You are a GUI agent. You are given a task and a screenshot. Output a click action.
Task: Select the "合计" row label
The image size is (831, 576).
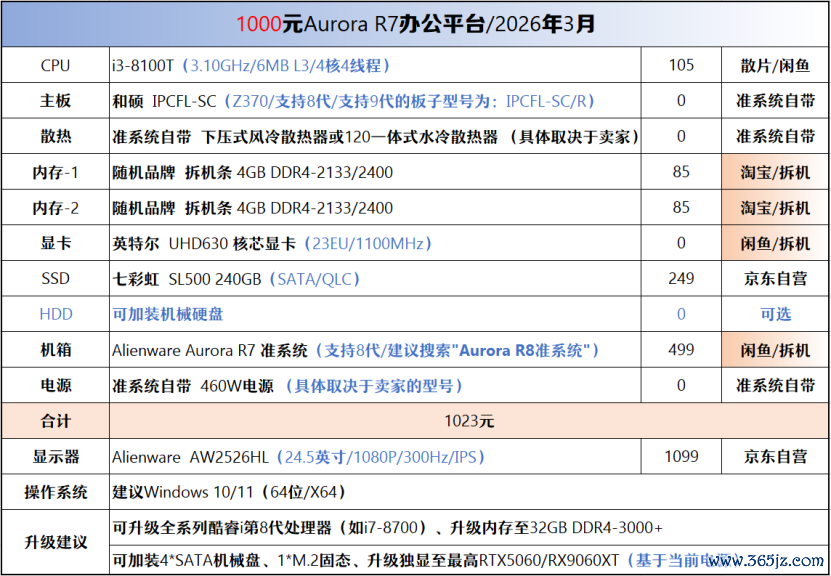(x=55, y=421)
